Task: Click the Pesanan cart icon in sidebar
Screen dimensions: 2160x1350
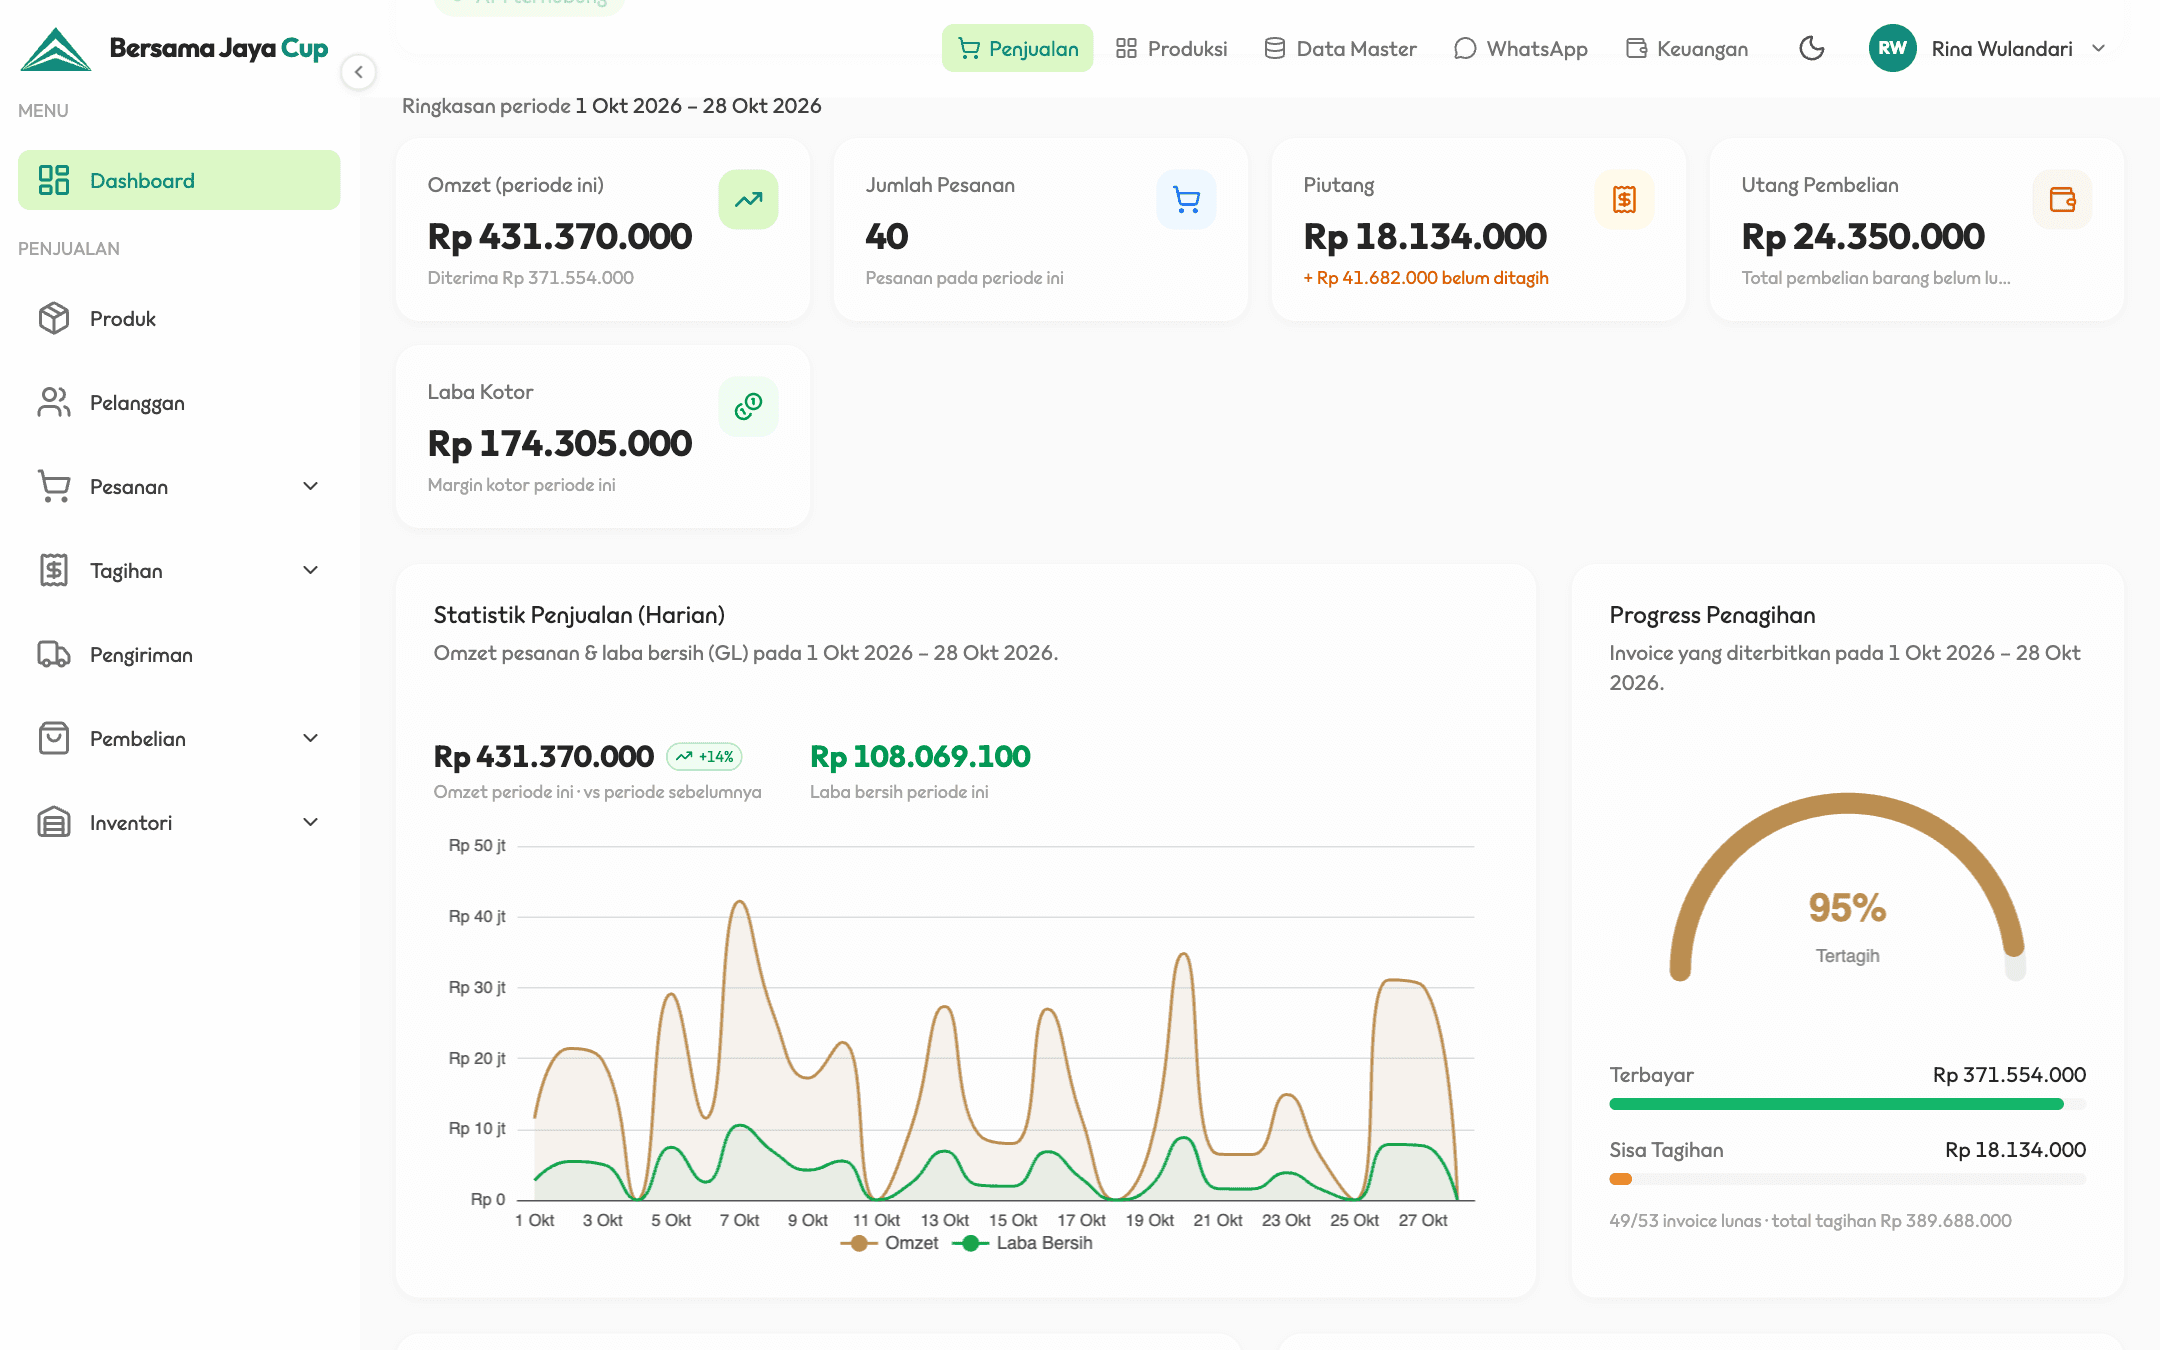Action: [54, 486]
